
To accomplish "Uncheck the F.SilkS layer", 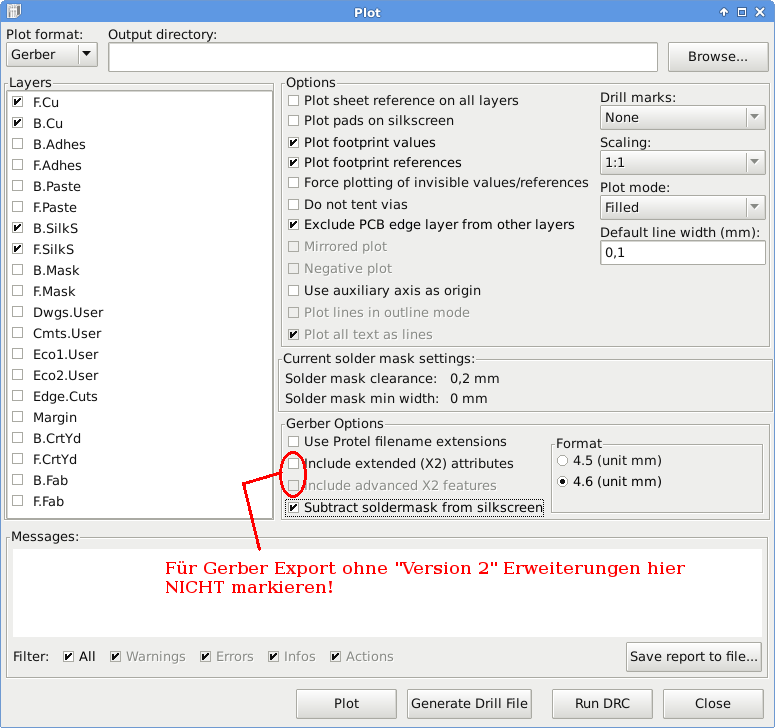I will coord(18,249).
